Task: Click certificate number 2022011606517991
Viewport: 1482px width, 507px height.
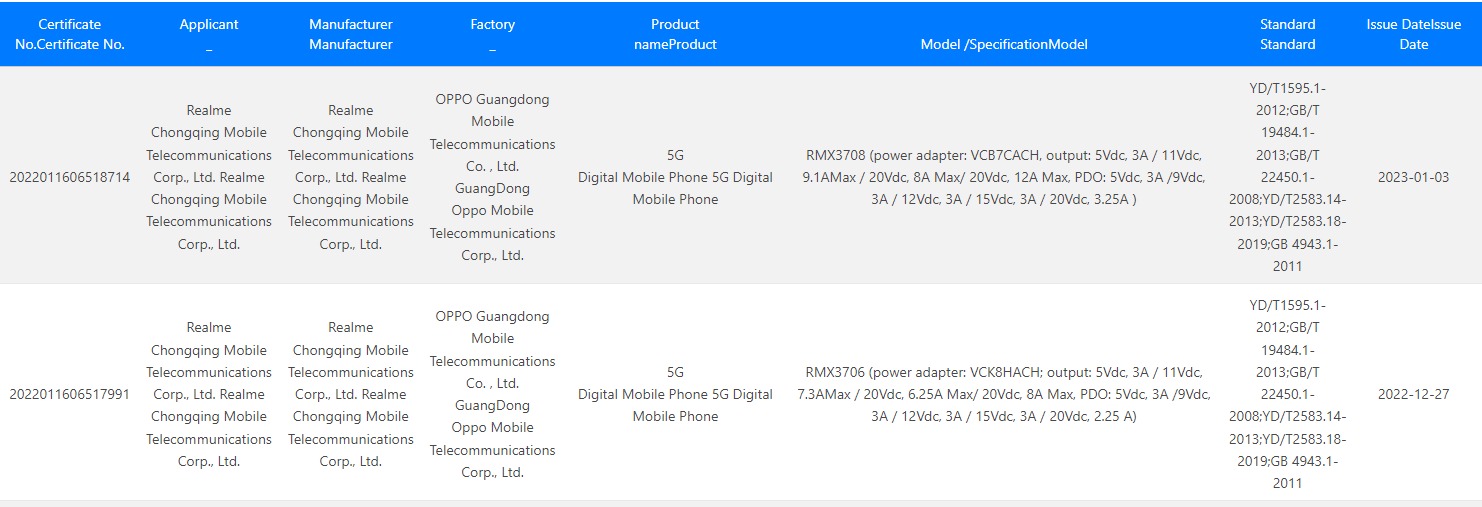Action: [70, 394]
